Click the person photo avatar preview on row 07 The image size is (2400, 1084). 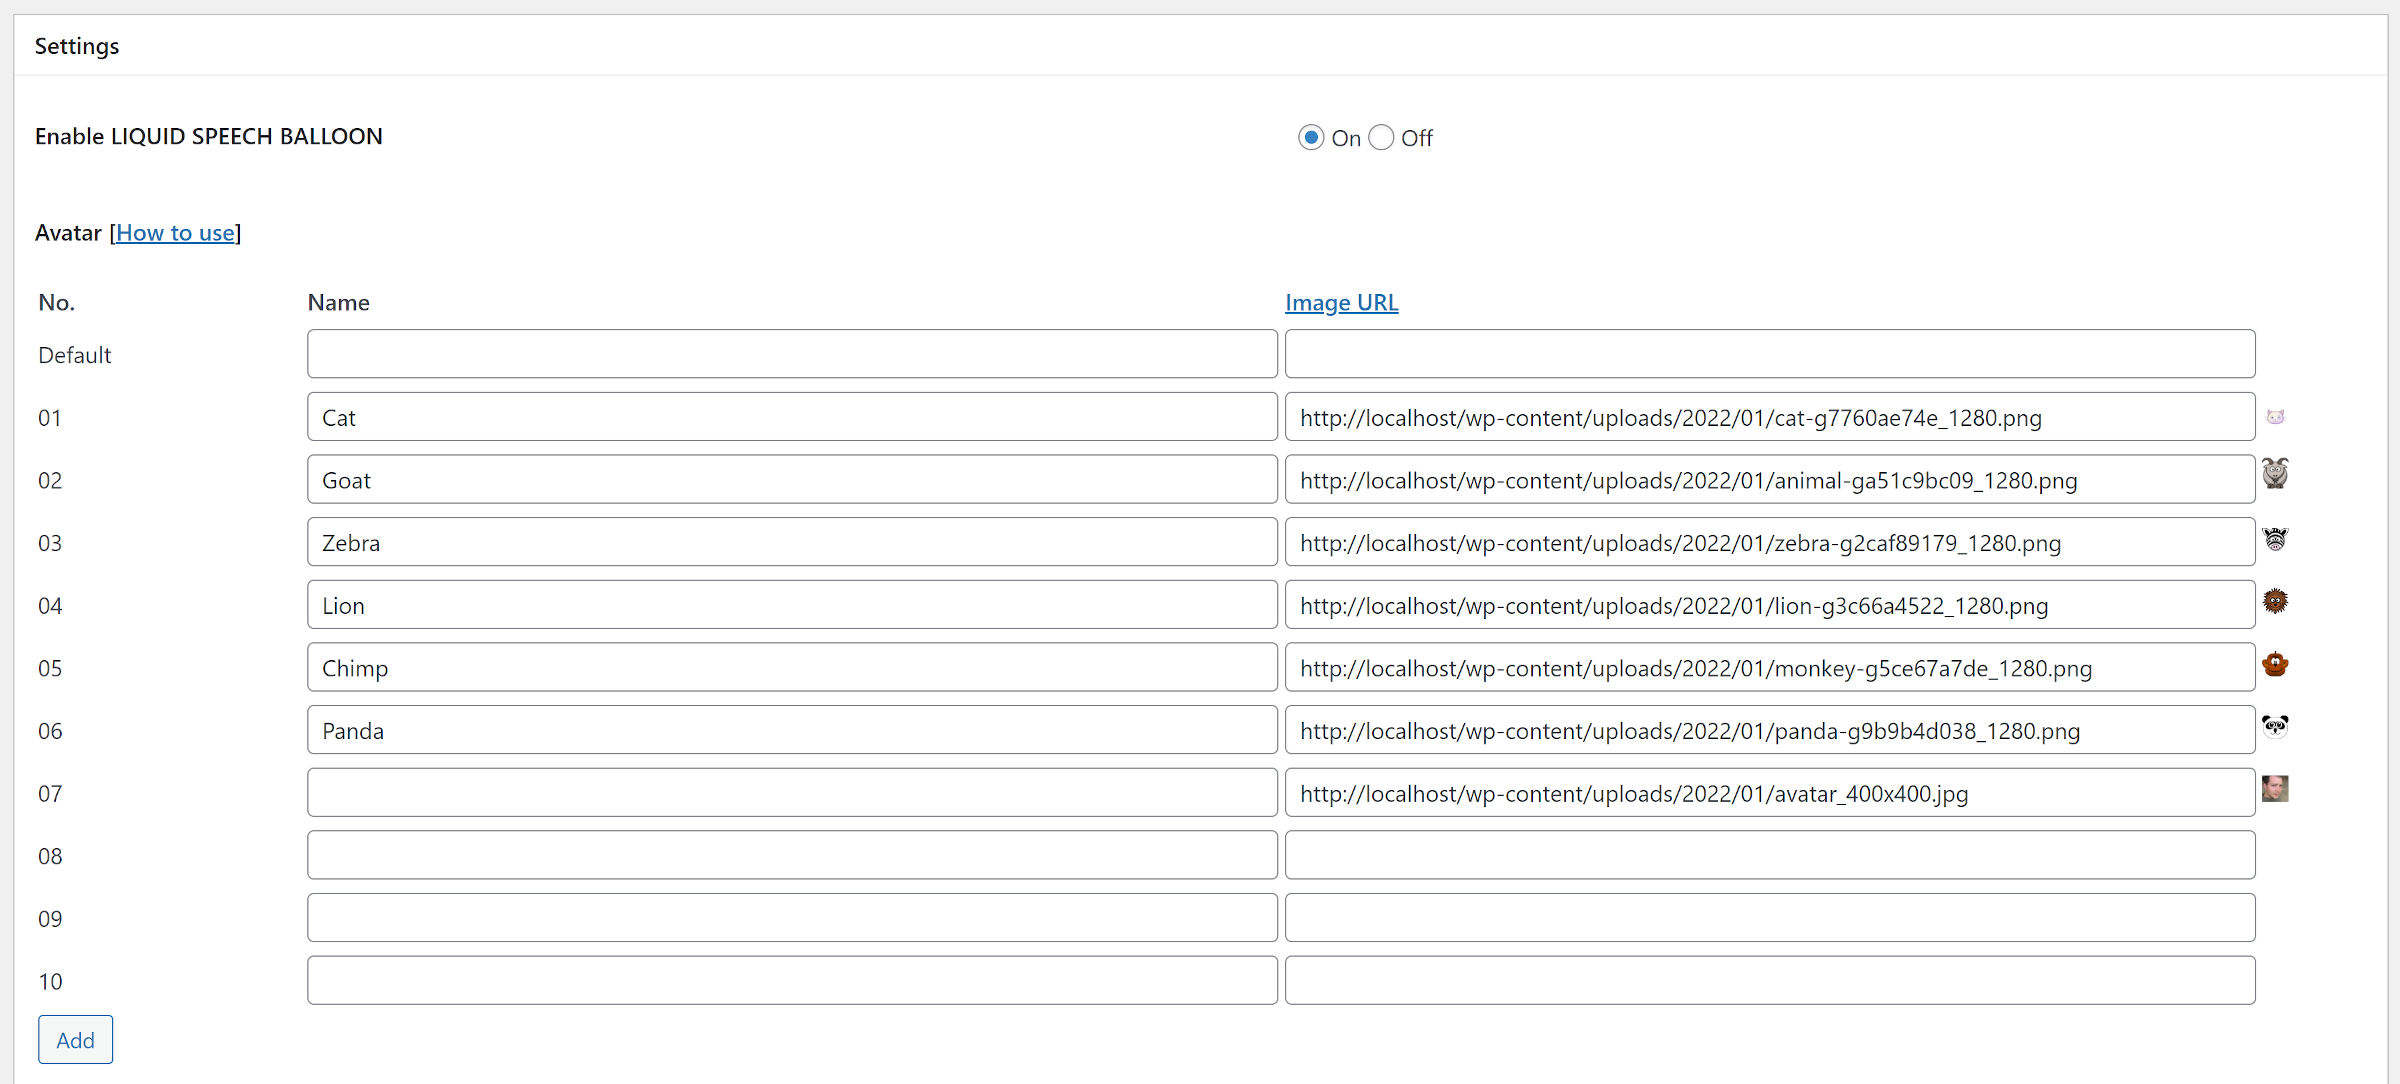coord(2276,791)
